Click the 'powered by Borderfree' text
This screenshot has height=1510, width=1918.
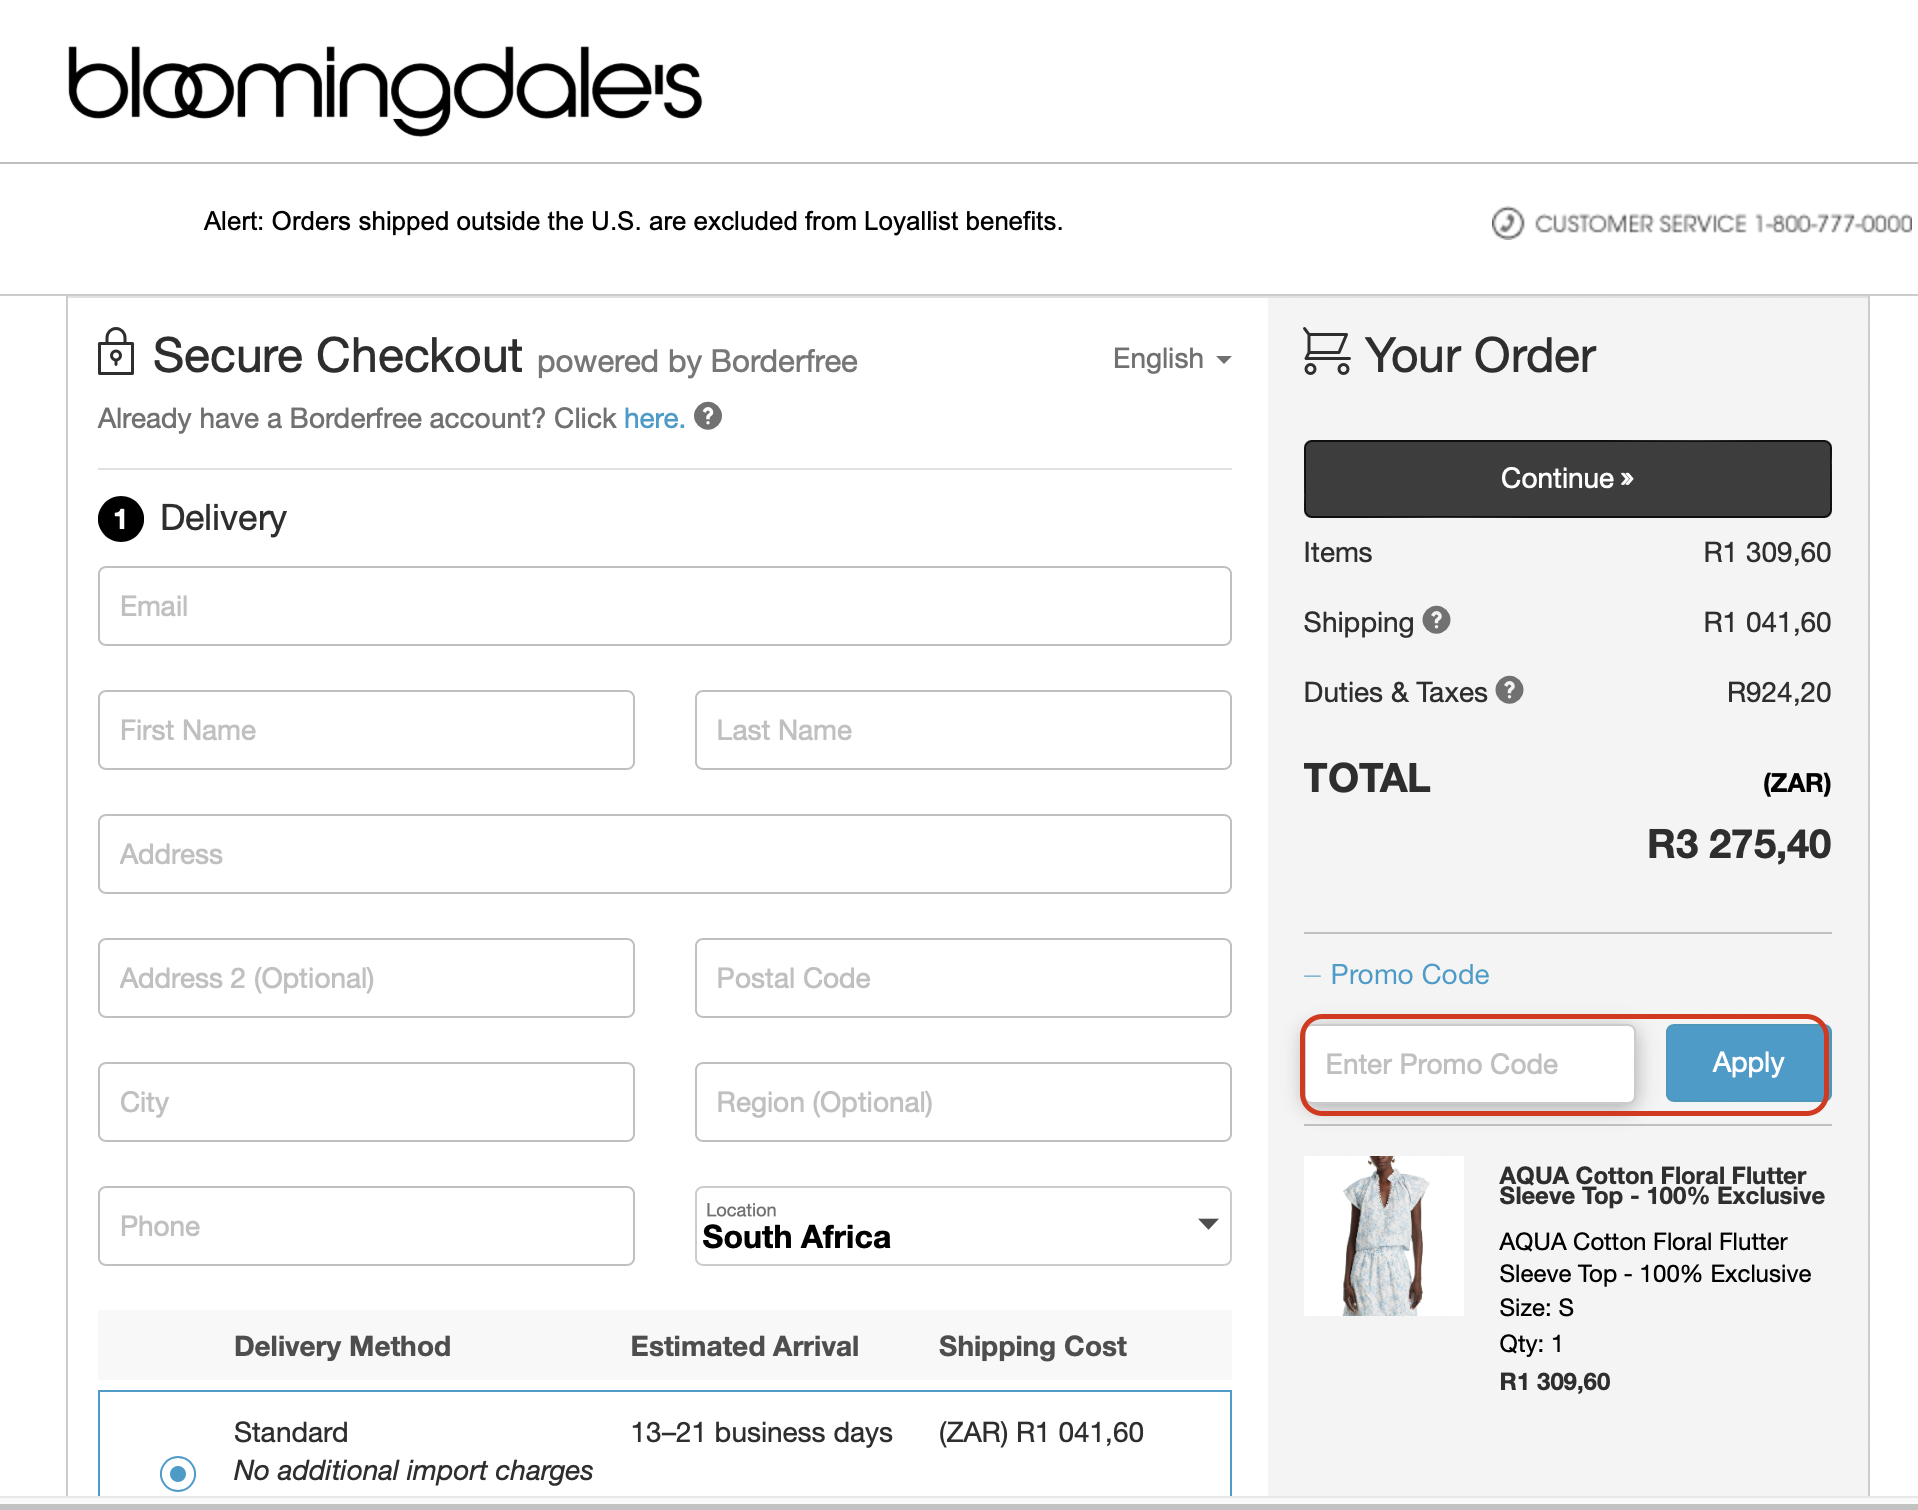(697, 361)
